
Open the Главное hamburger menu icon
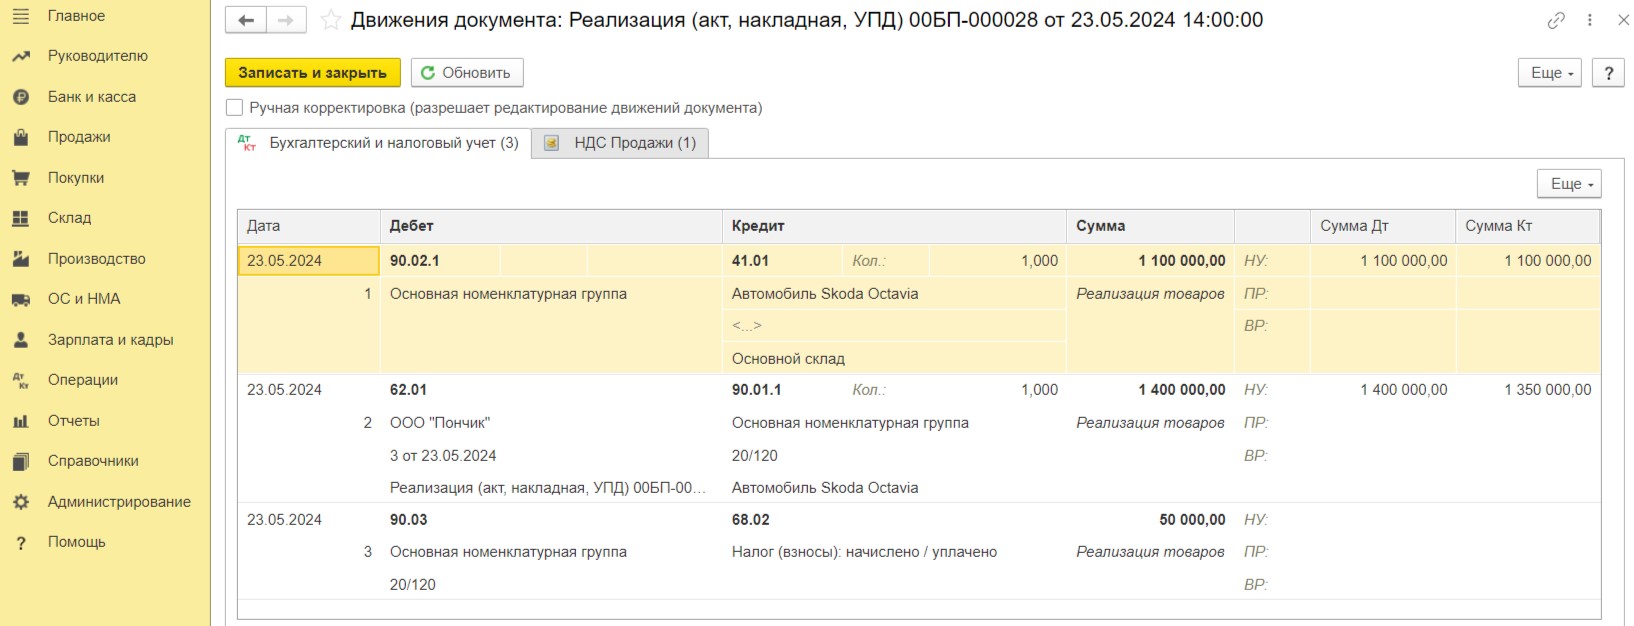click(x=20, y=16)
